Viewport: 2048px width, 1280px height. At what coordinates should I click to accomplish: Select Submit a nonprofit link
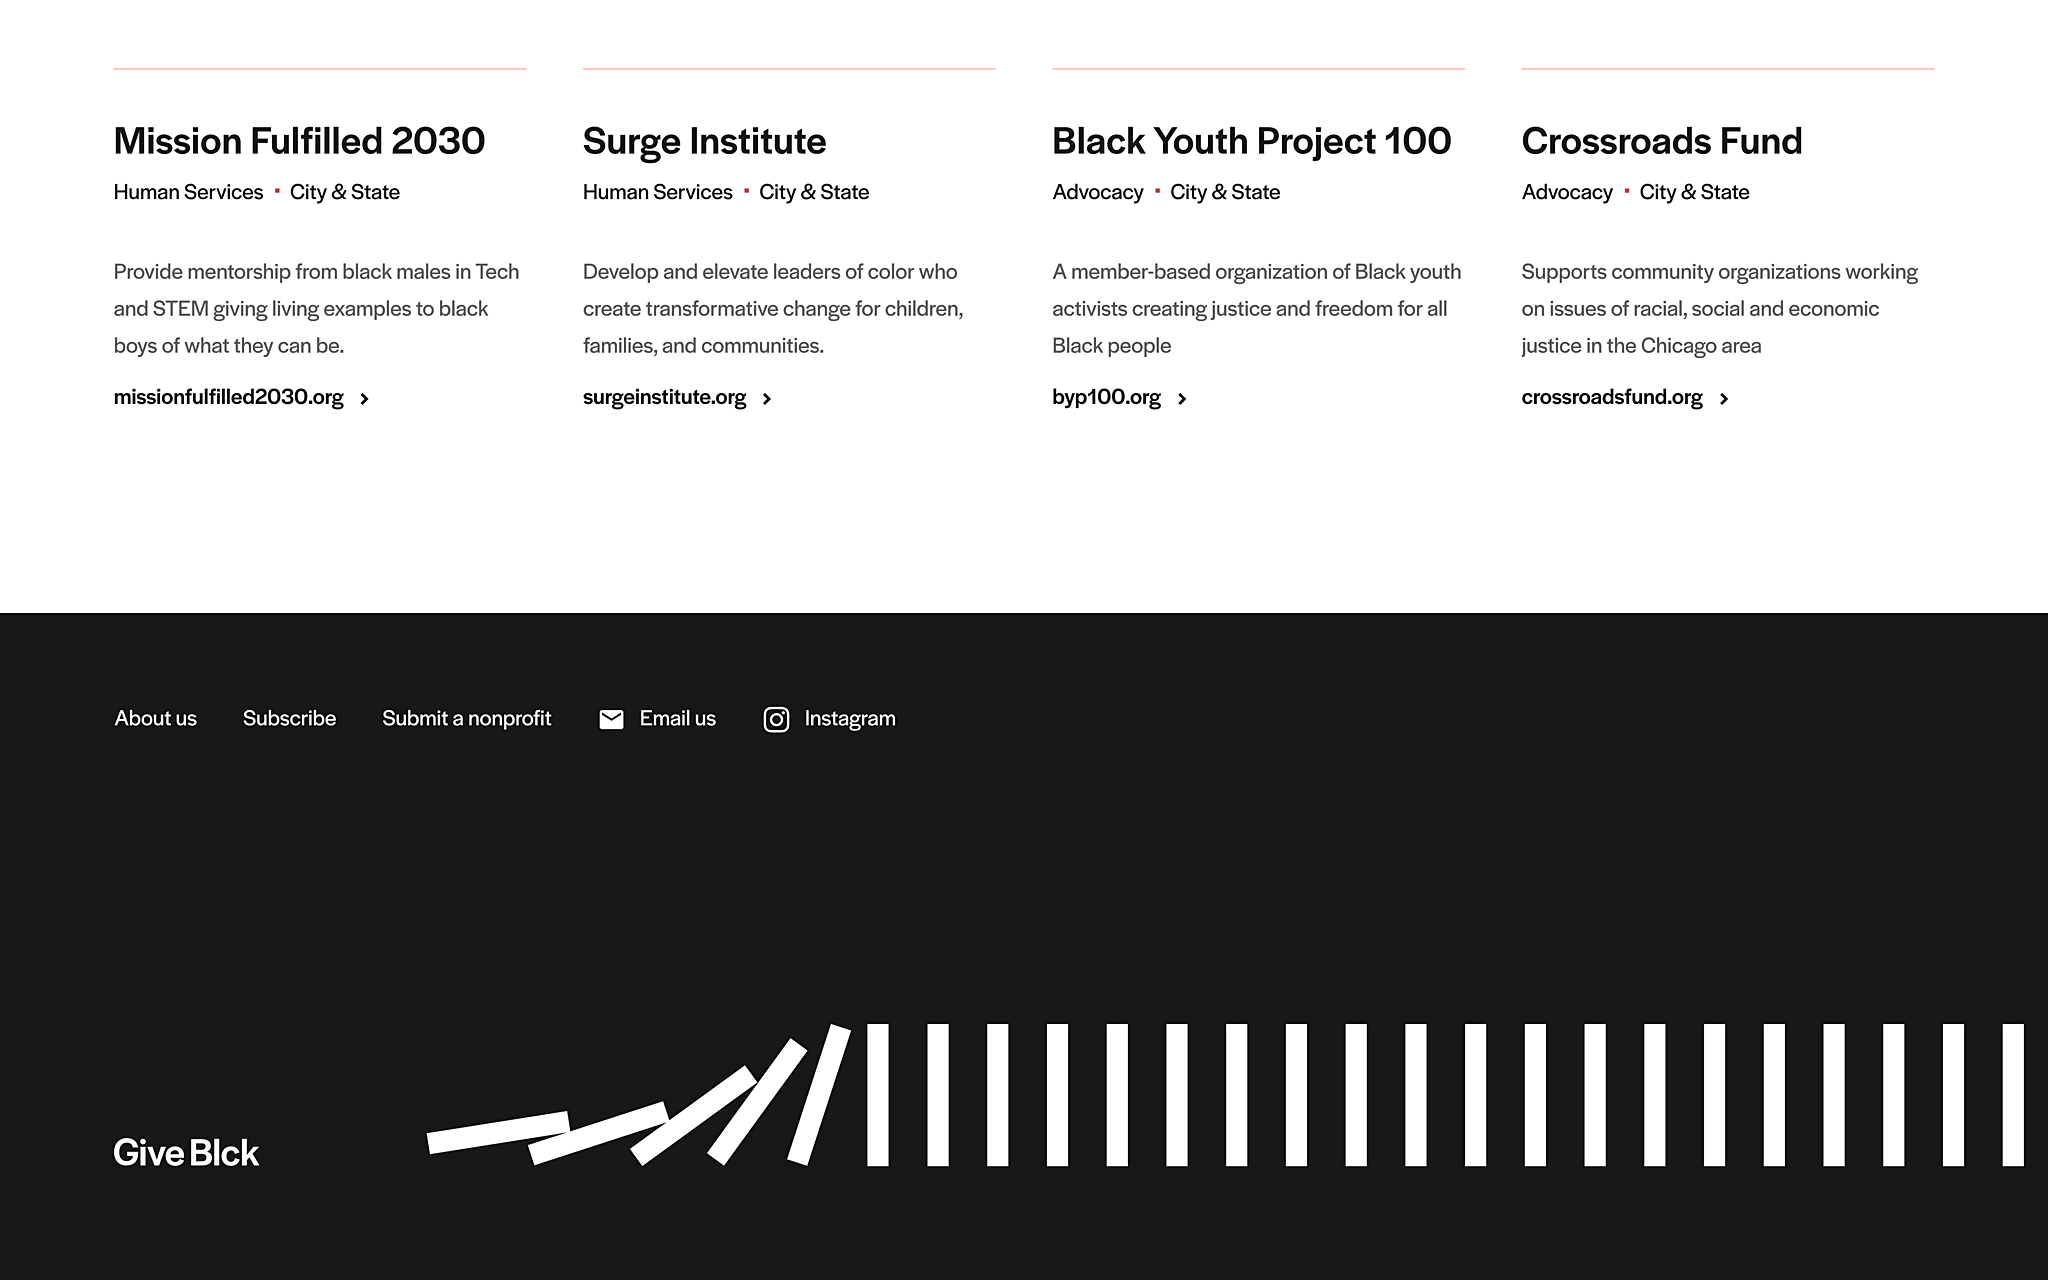[x=467, y=718]
